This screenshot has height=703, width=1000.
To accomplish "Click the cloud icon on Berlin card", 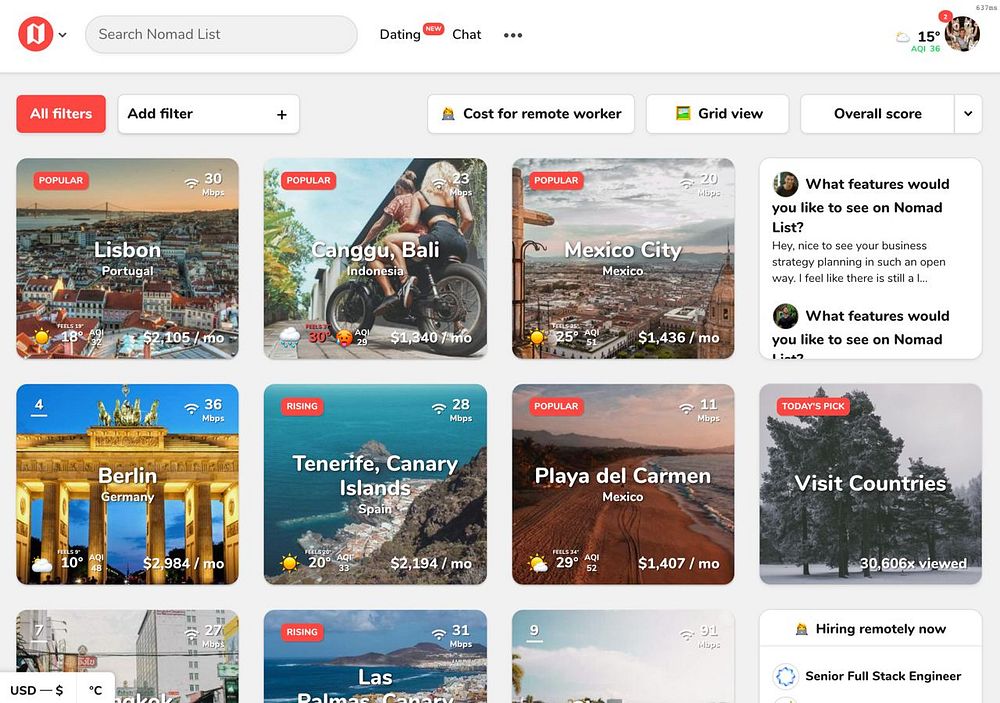I will (x=42, y=565).
